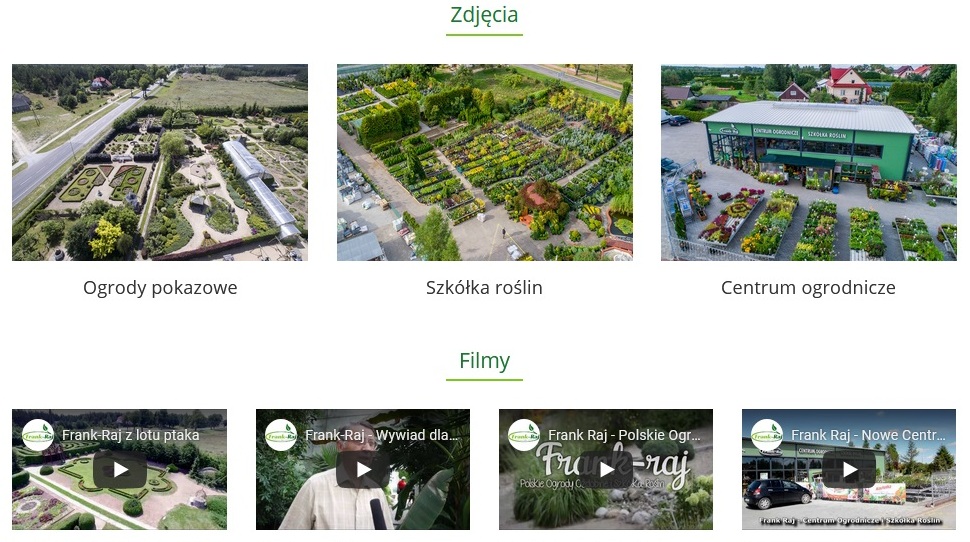Play the Frank-Raj z lotu ptaka video
The image size is (970, 542).
(120, 470)
